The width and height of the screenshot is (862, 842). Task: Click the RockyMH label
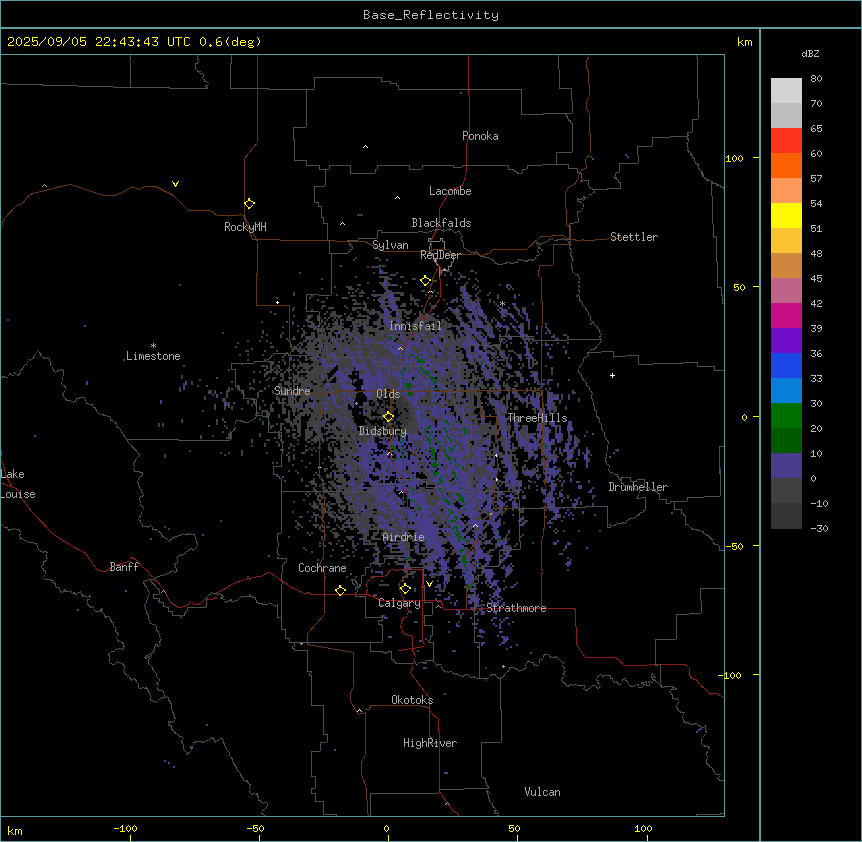click(x=245, y=227)
